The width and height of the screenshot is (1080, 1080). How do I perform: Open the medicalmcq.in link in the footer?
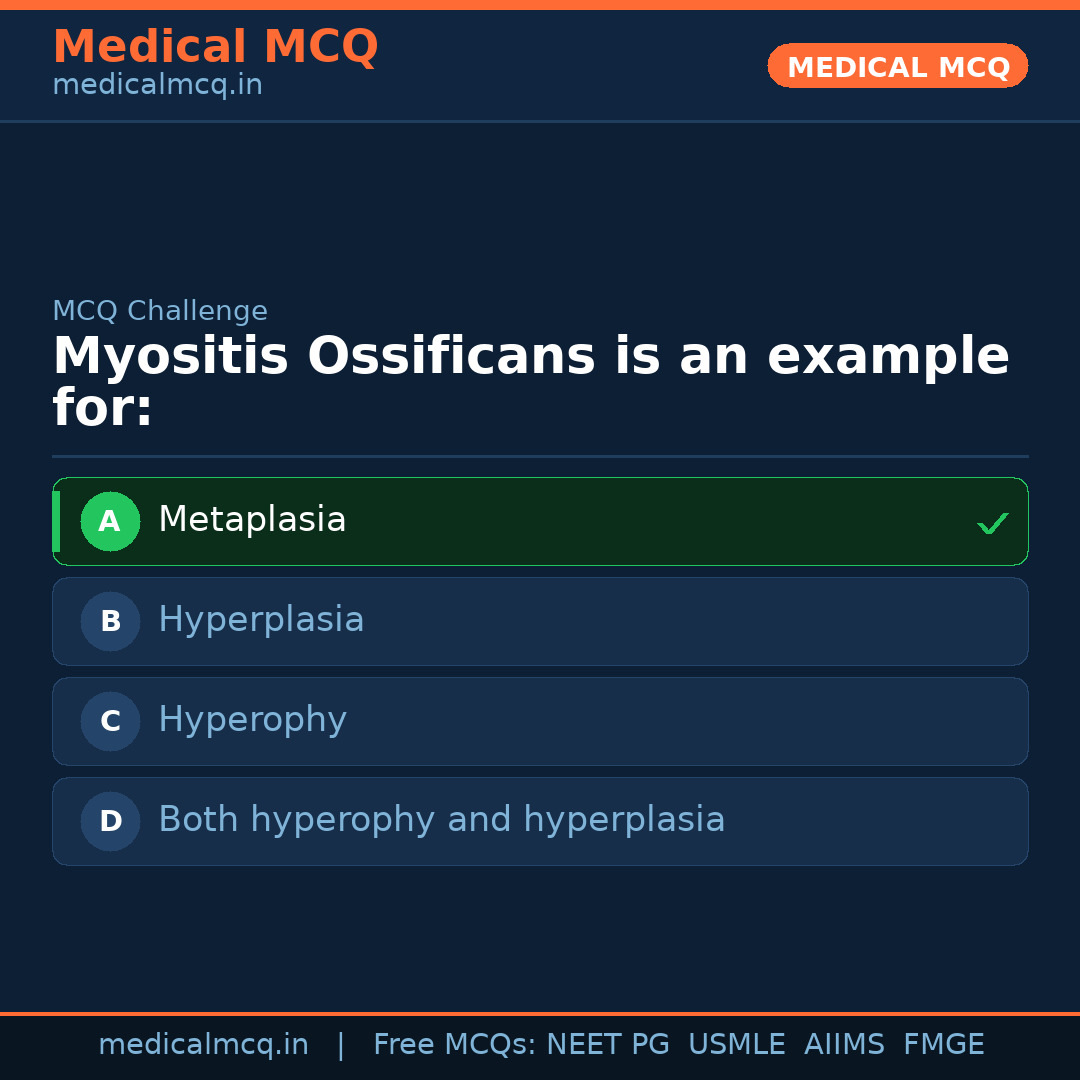click(x=203, y=1043)
